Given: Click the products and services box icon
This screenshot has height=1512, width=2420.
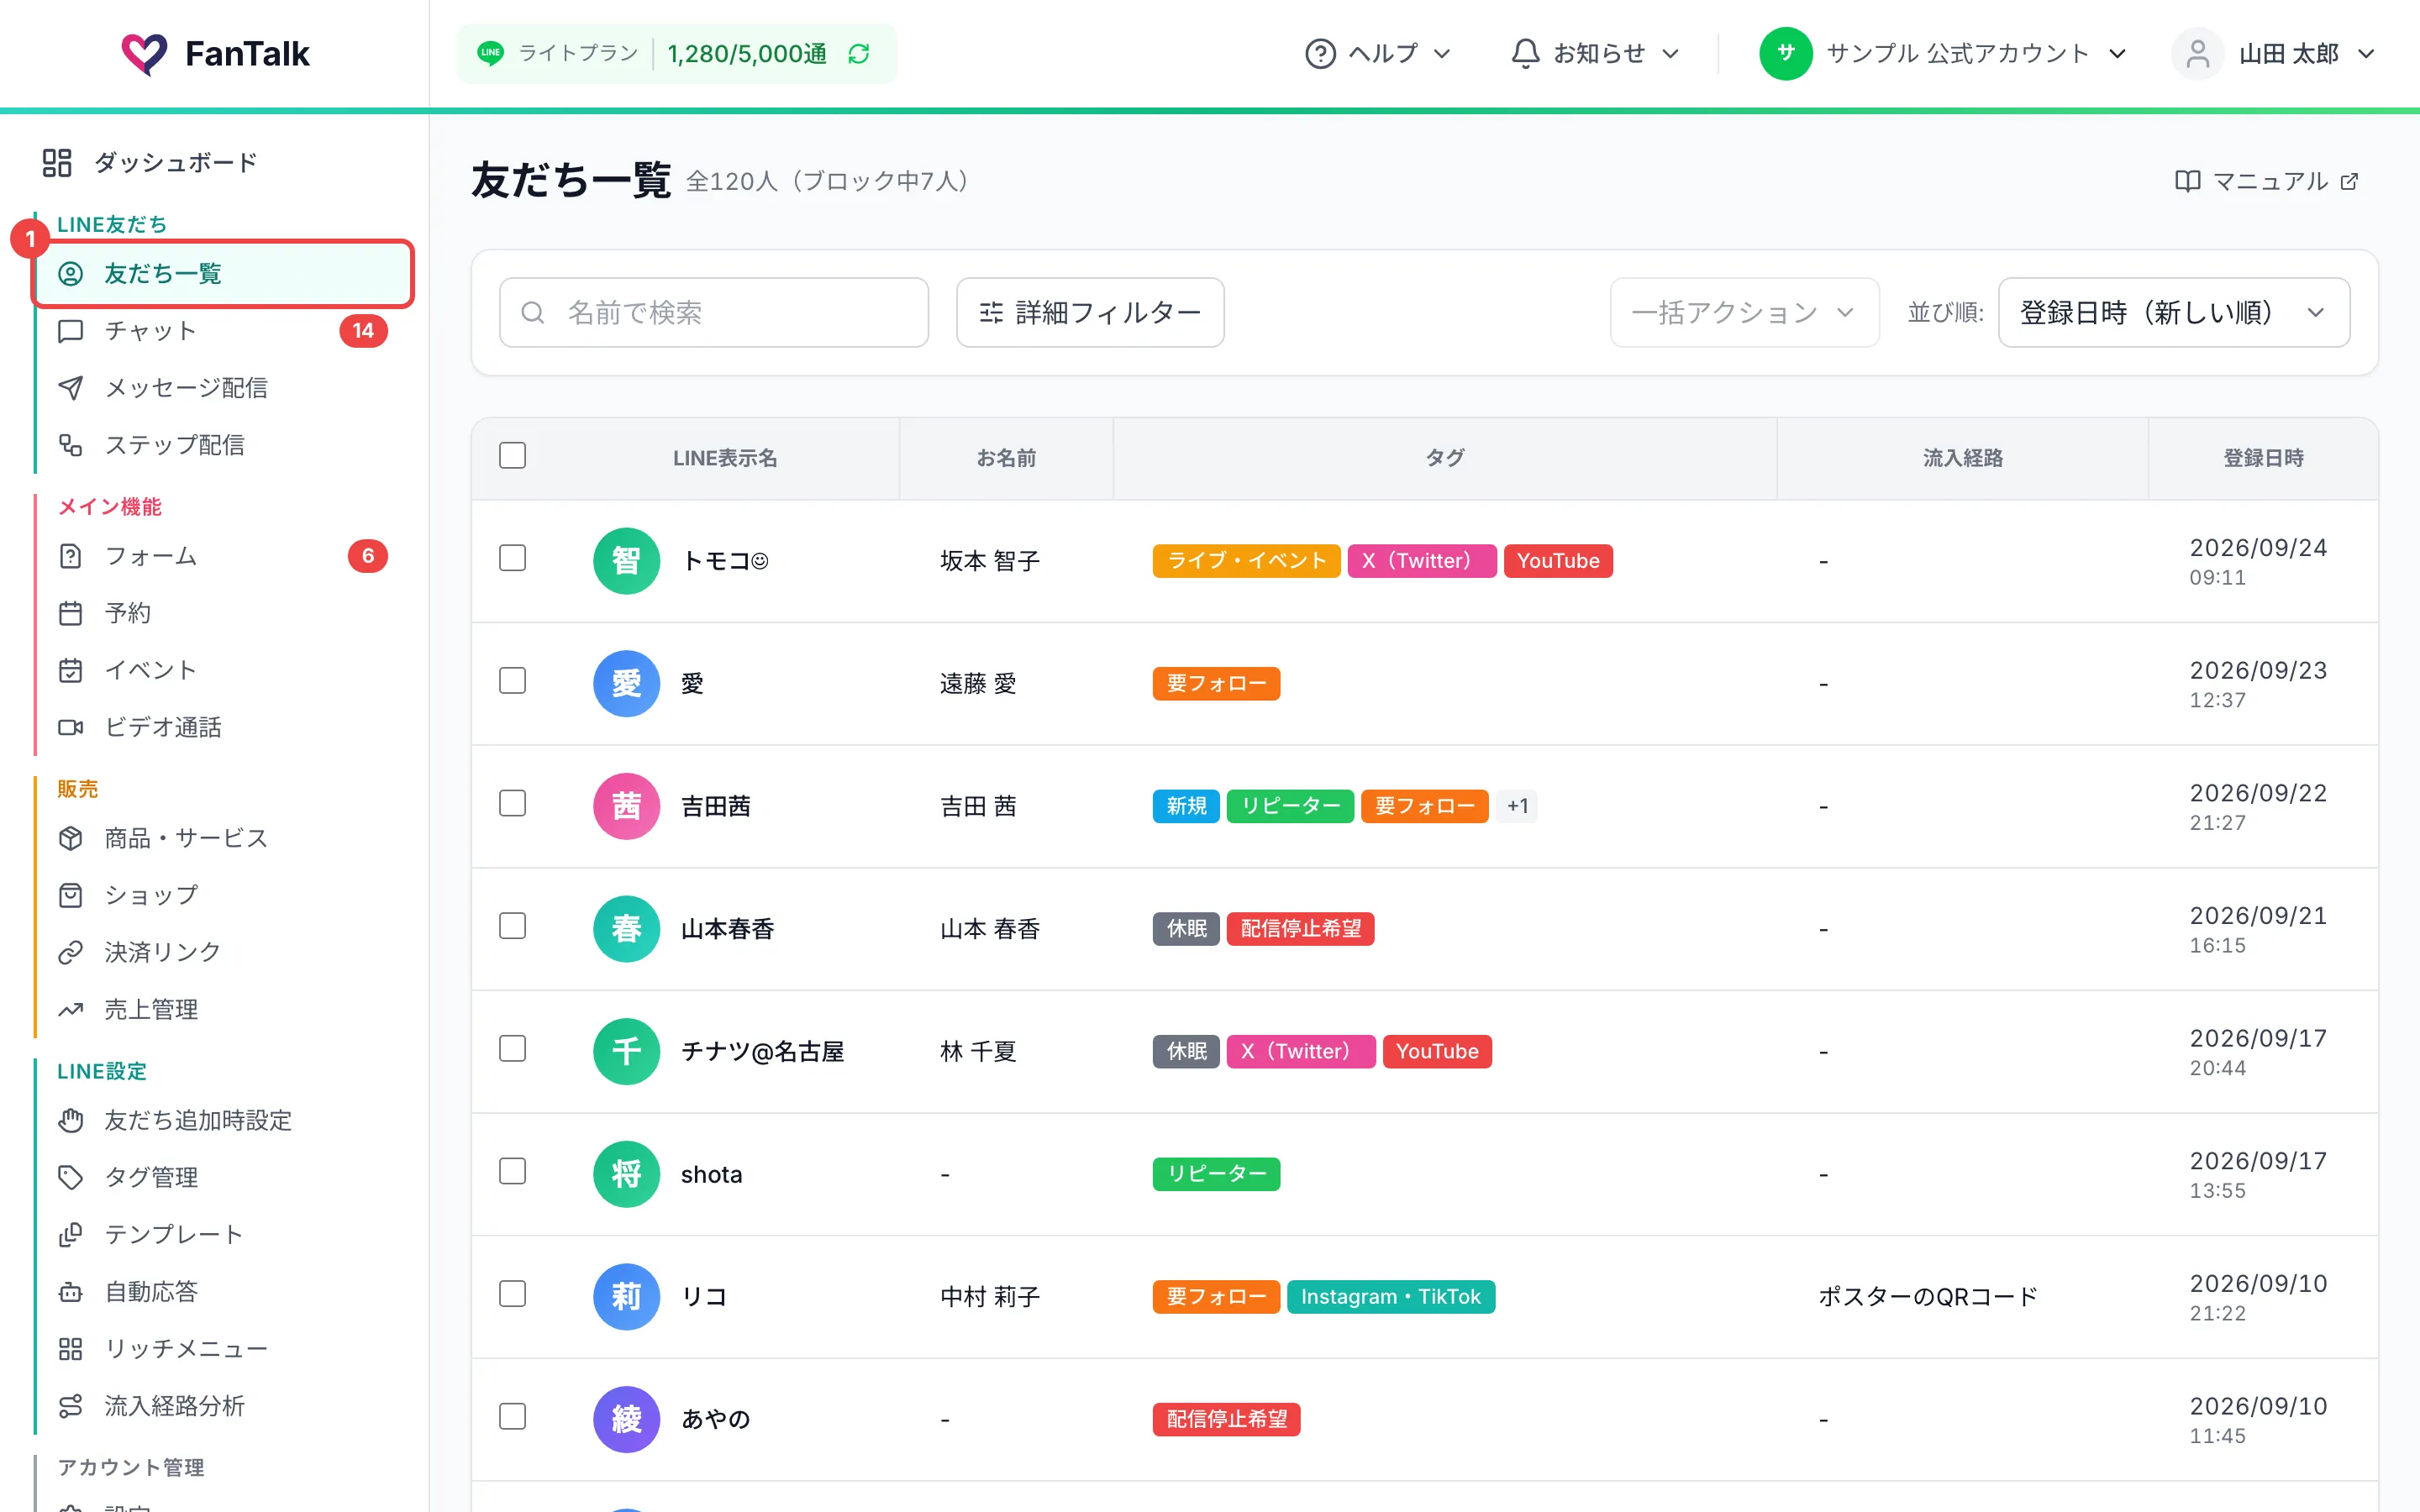Looking at the screenshot, I should point(70,838).
